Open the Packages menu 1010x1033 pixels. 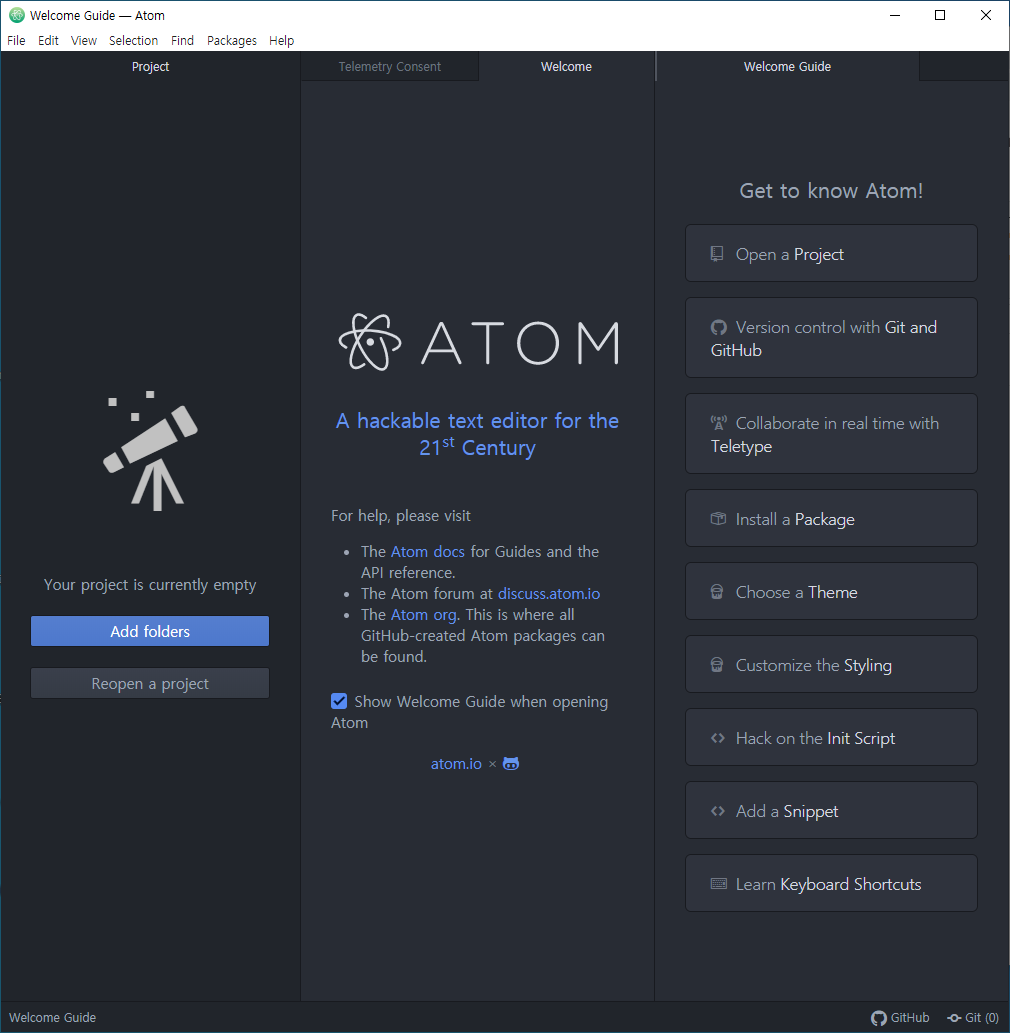tap(232, 41)
